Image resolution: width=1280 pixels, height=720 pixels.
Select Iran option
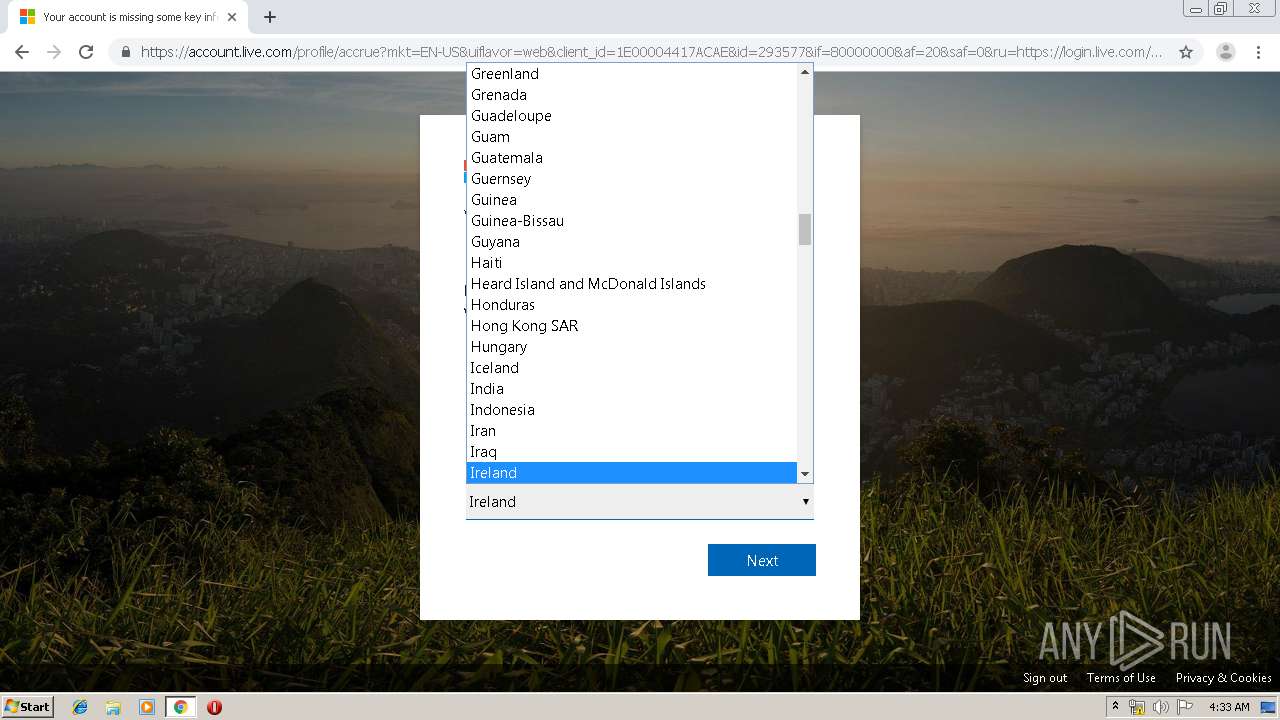tap(632, 431)
